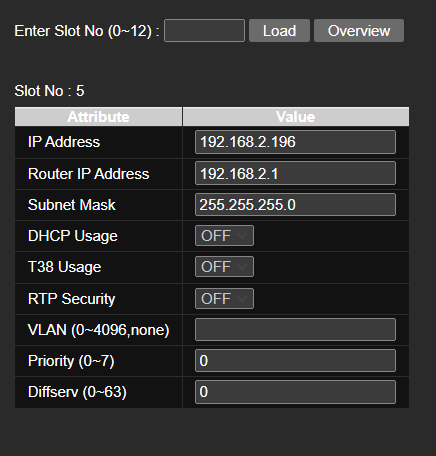Focus the Subnet Mask value field

tap(295, 205)
